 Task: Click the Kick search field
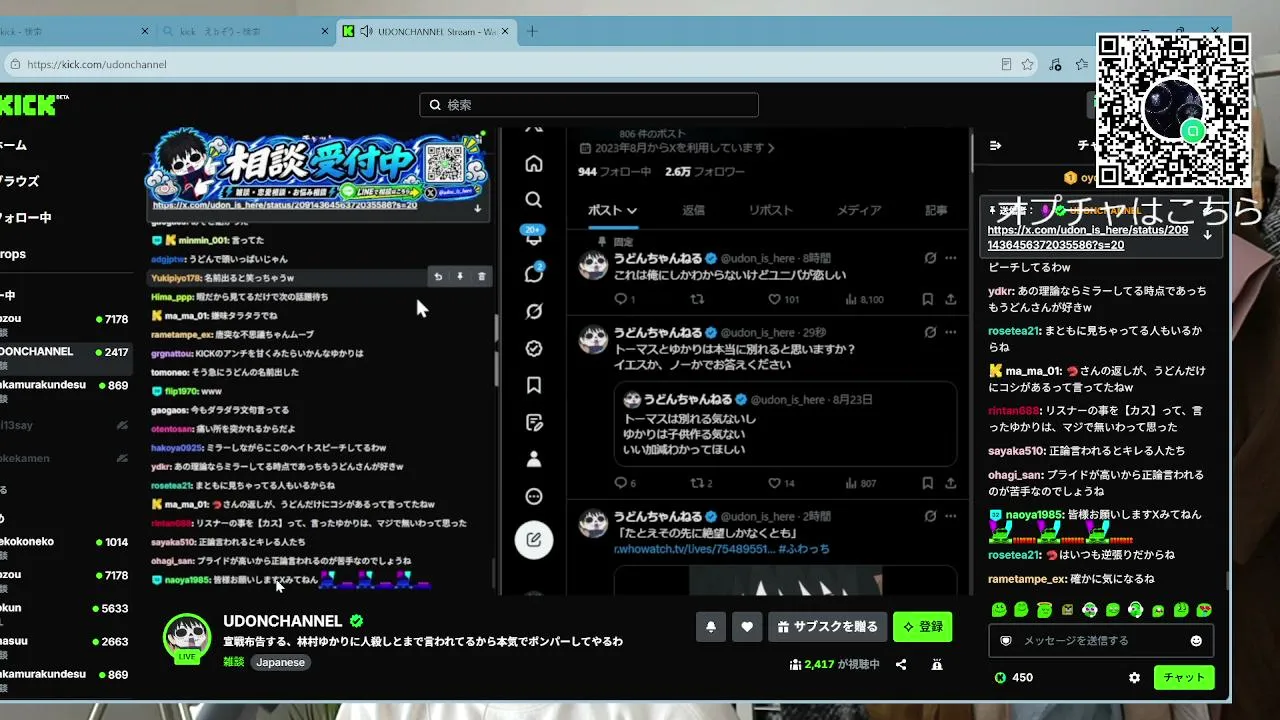[x=589, y=105]
